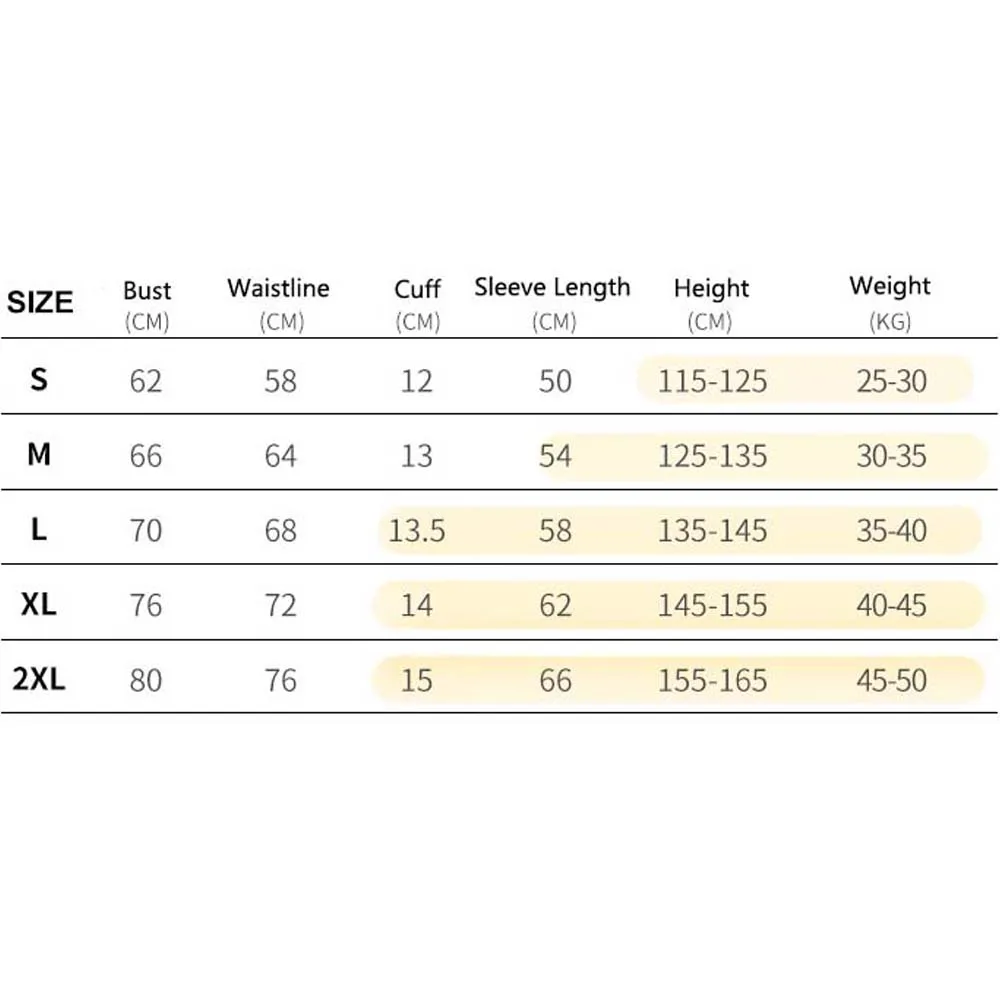Select the S size row label
The width and height of the screenshot is (1000, 1000).
[39, 379]
